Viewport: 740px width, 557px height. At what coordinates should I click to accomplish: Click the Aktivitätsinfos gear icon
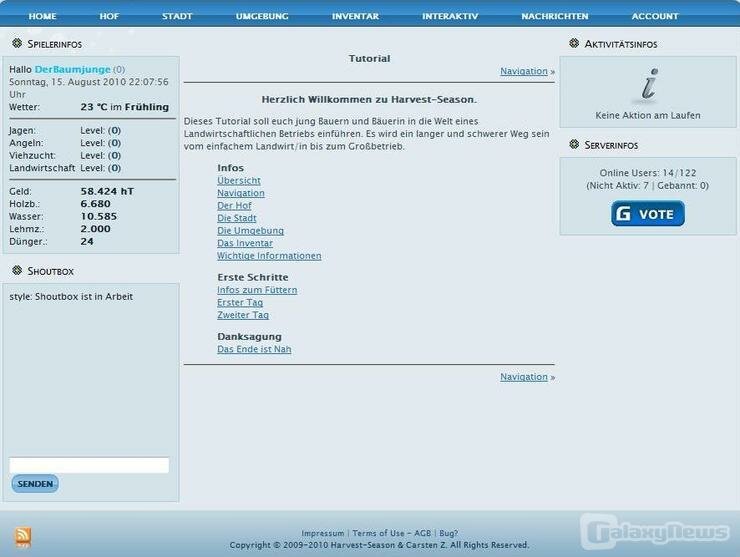(574, 44)
